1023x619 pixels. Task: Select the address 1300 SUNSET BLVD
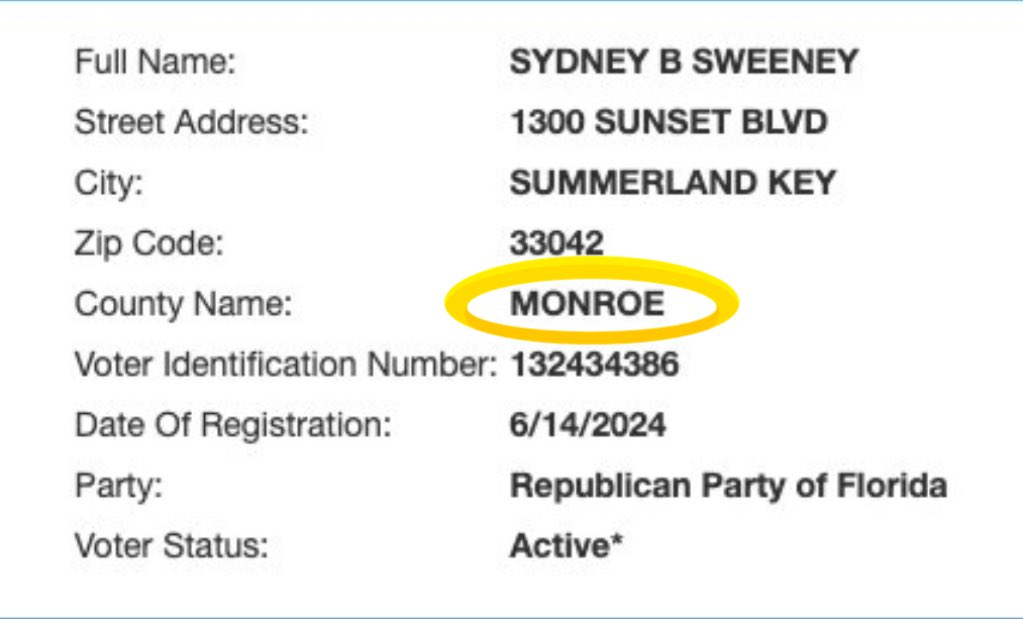[668, 123]
